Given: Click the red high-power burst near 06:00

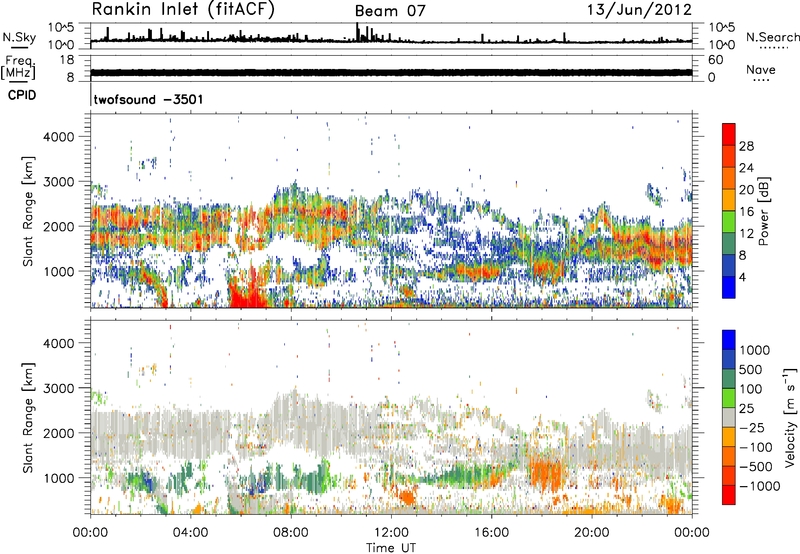Looking at the screenshot, I should [247, 293].
